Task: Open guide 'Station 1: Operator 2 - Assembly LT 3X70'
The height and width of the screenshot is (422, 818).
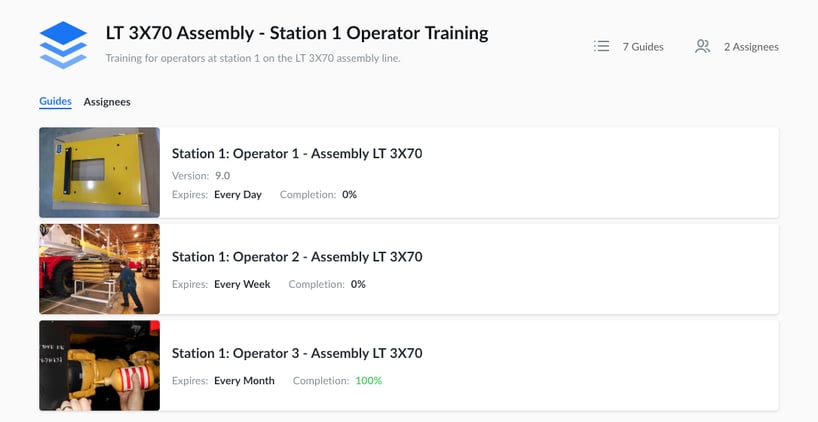Action: coord(297,257)
